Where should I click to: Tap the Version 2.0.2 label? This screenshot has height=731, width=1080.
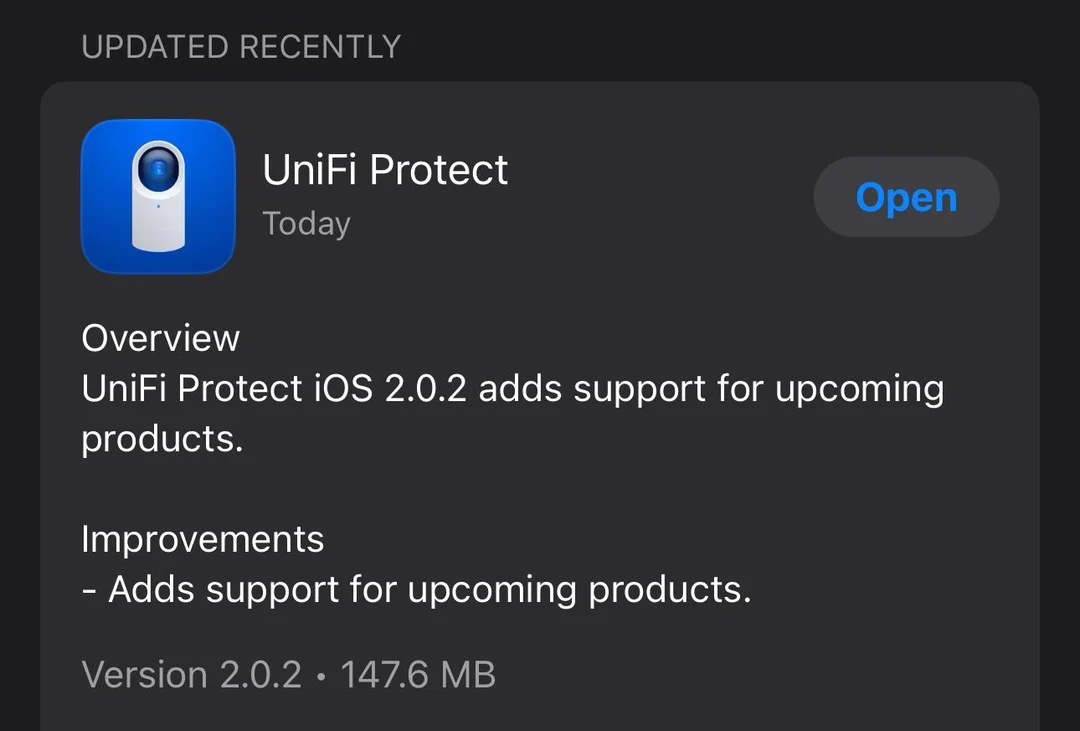click(191, 675)
